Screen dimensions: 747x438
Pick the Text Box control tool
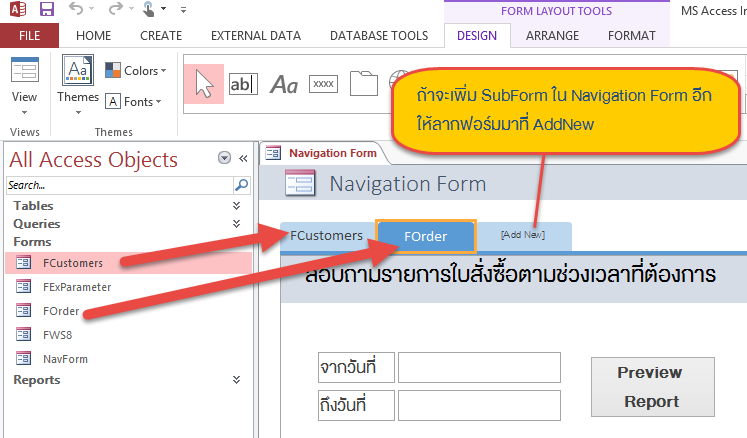pos(243,84)
